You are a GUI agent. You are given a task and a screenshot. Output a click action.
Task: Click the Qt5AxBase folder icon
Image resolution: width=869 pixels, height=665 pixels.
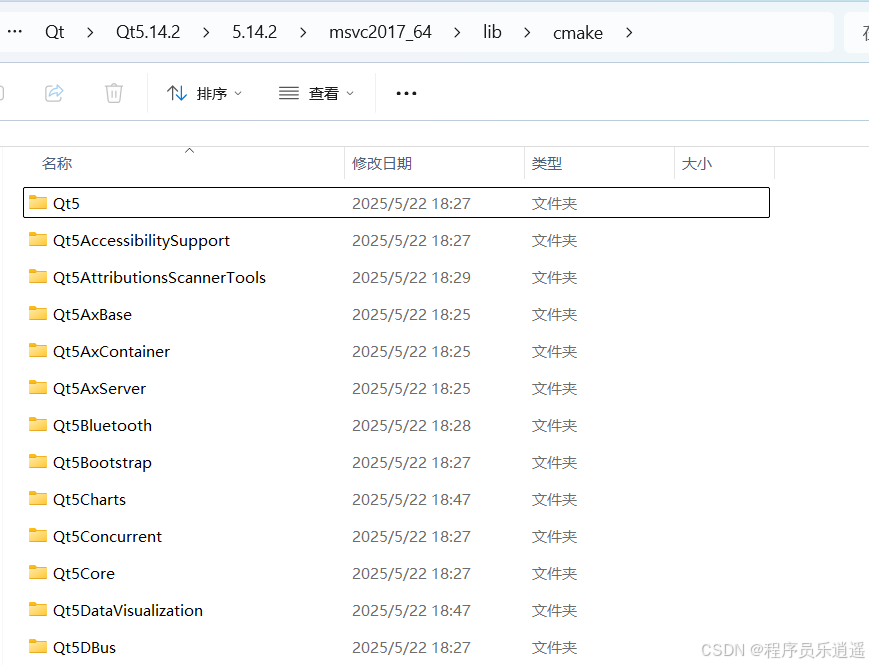pos(38,314)
